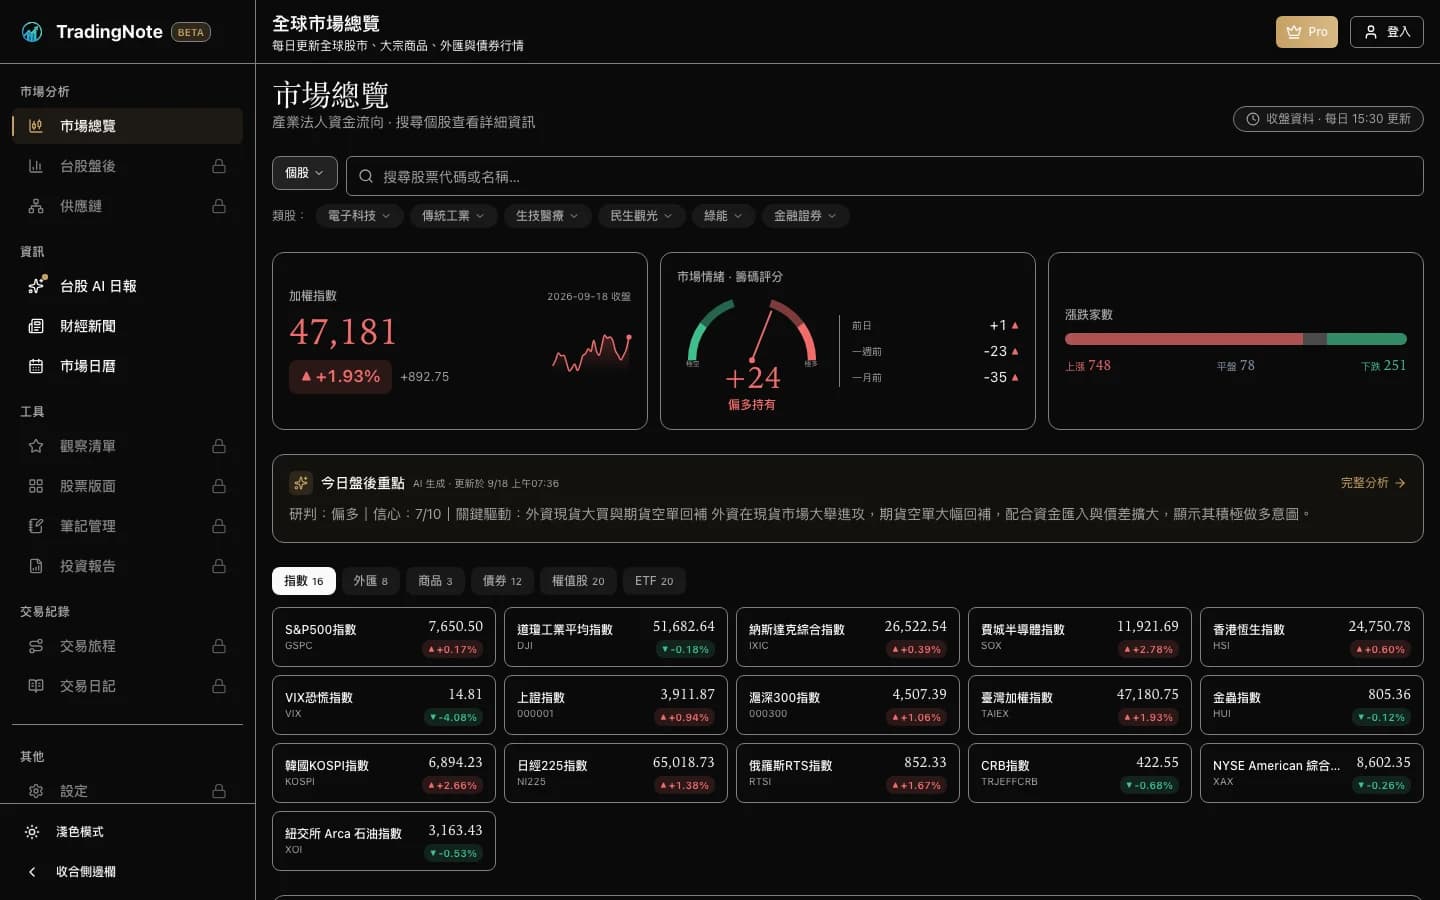This screenshot has width=1440, height=900.
Task: Switch to the 權值股 20 tab
Action: [x=579, y=581]
